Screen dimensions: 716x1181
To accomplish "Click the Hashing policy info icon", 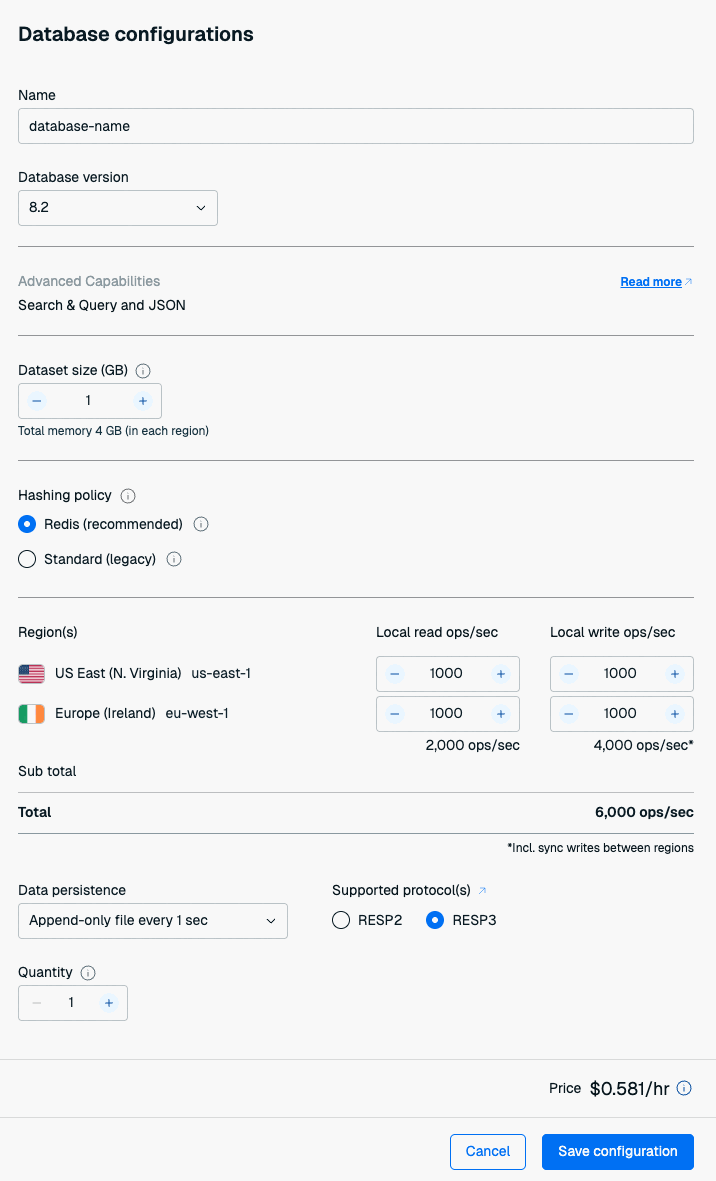I will (128, 496).
